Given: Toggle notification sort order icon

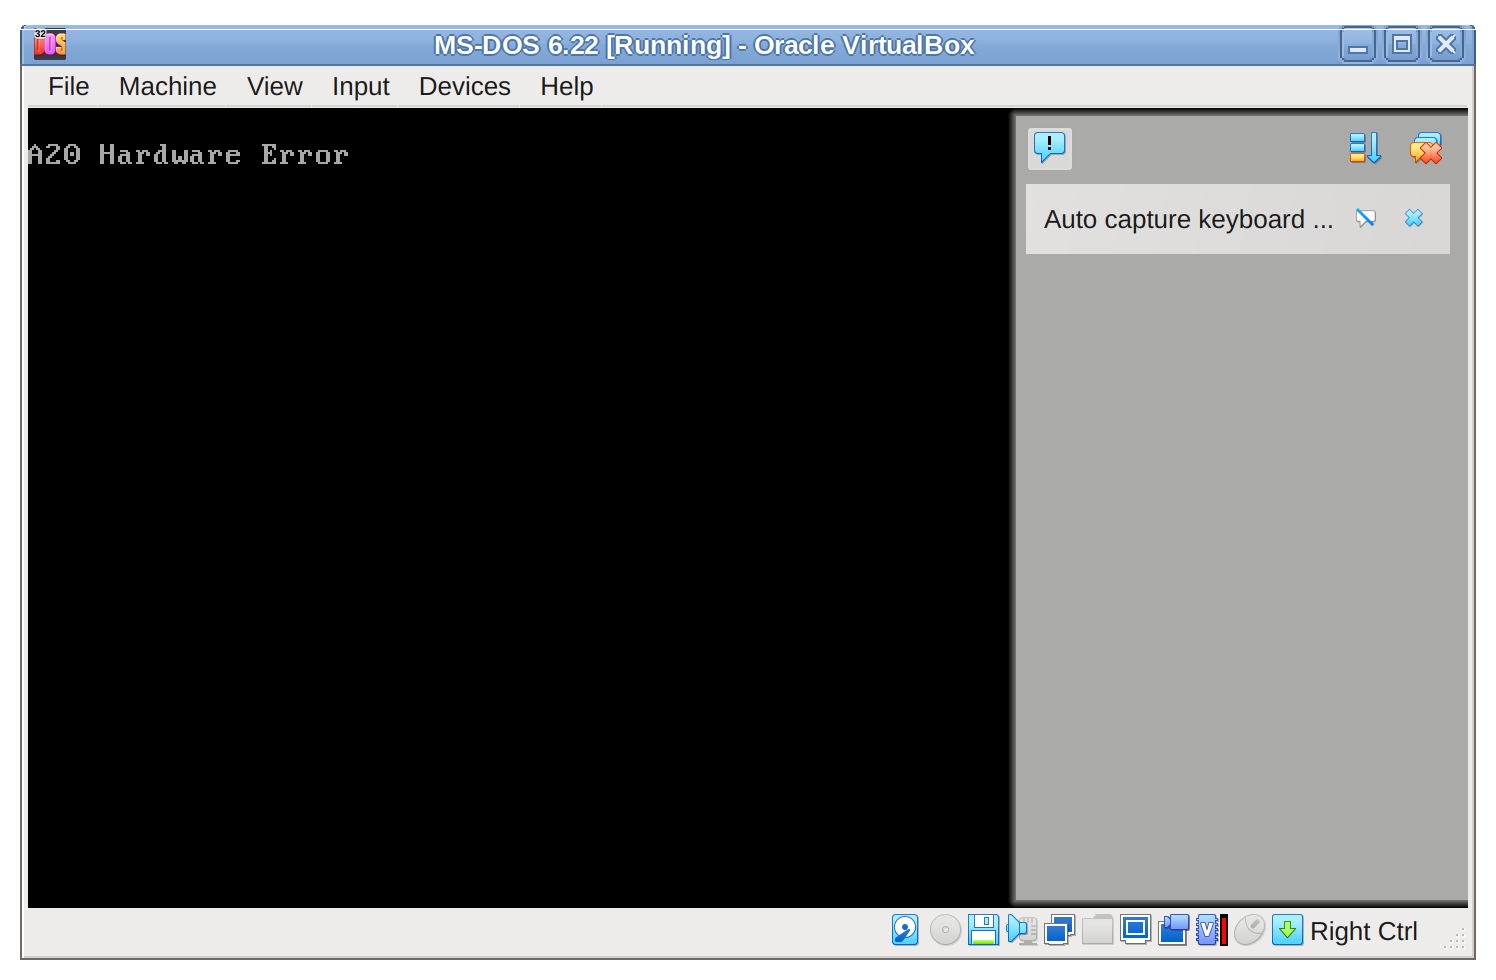Looking at the screenshot, I should click(1365, 148).
